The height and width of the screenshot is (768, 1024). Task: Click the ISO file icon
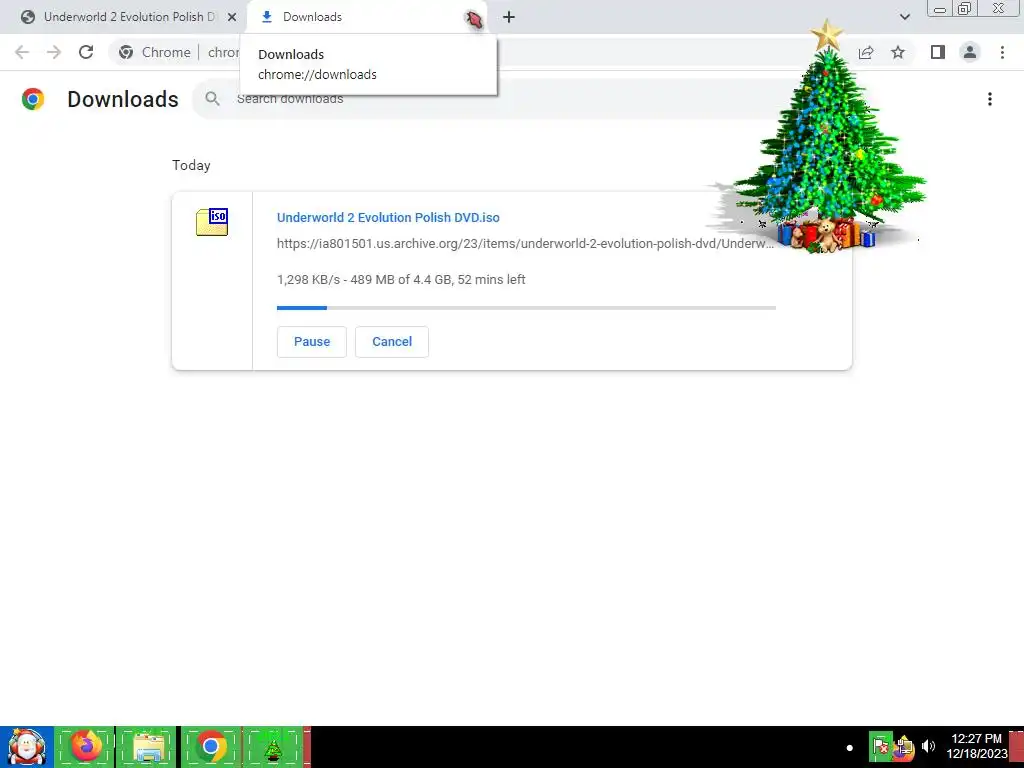[212, 221]
